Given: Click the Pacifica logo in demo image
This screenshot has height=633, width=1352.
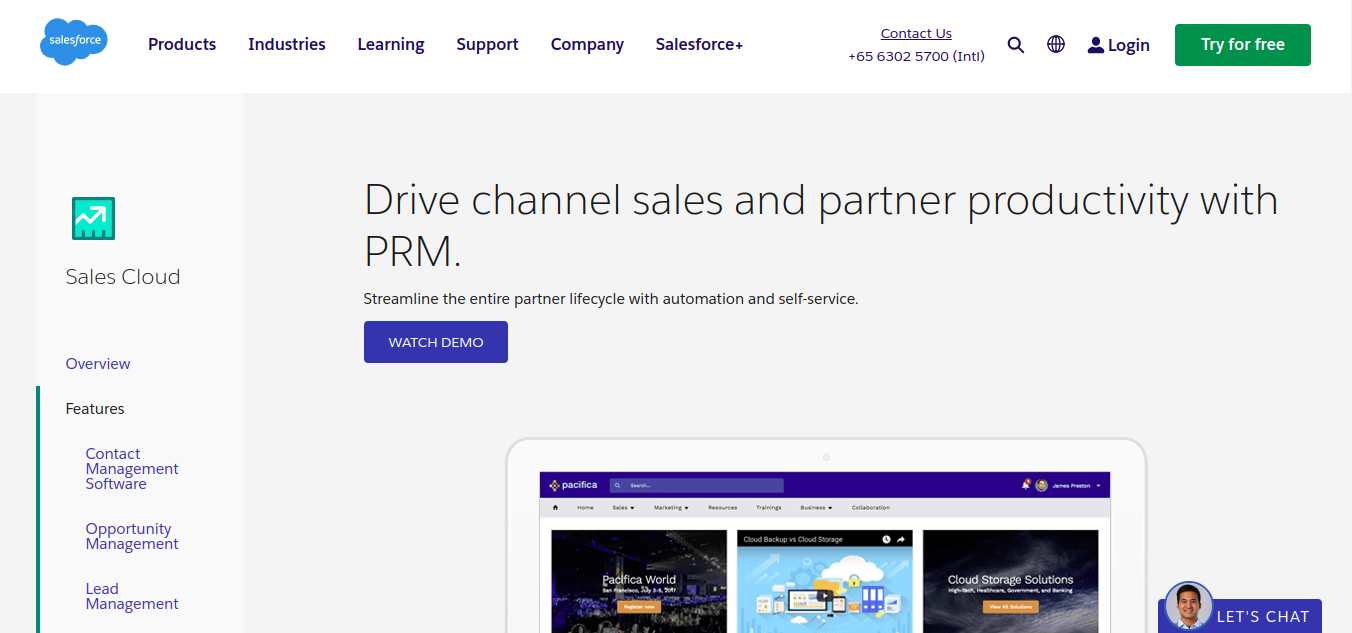Looking at the screenshot, I should coord(573,485).
